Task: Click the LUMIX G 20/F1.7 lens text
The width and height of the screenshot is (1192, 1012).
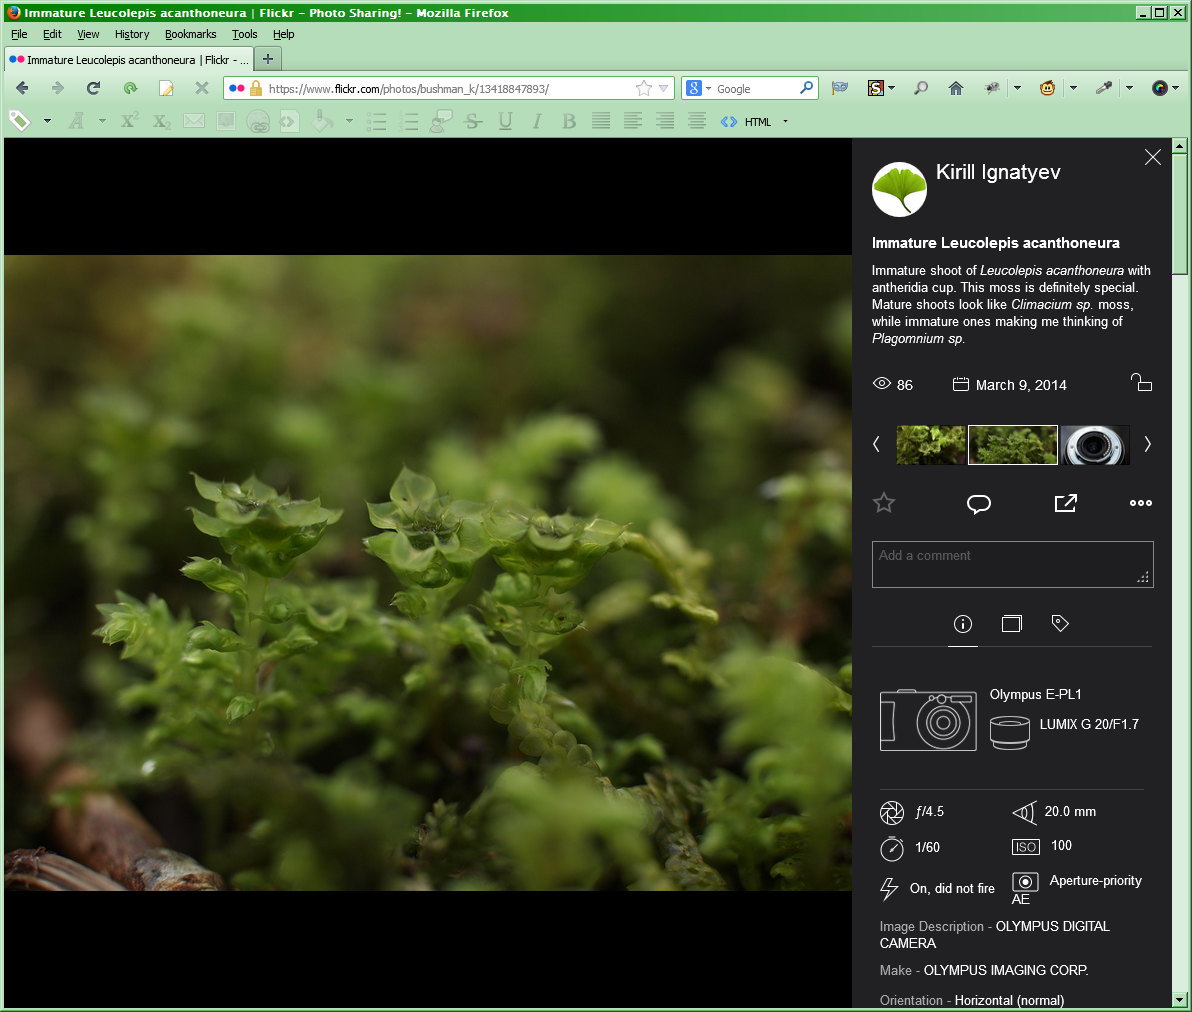Action: pyautogui.click(x=1089, y=725)
